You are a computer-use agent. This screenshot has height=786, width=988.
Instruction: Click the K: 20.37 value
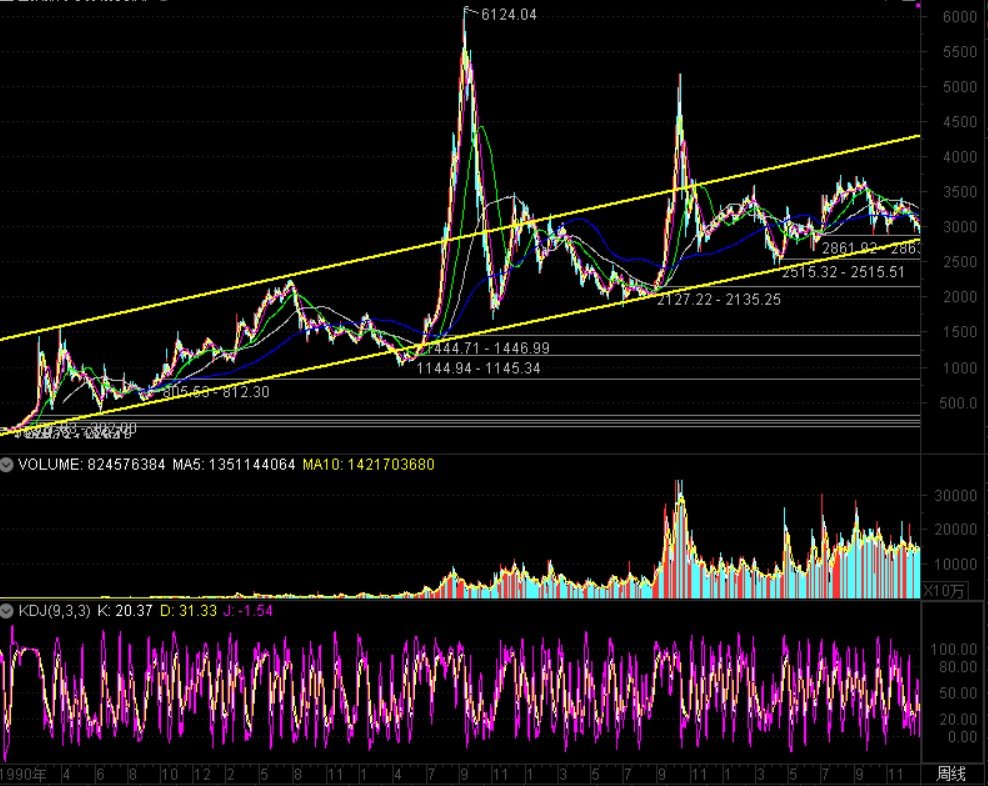pyautogui.click(x=125, y=610)
